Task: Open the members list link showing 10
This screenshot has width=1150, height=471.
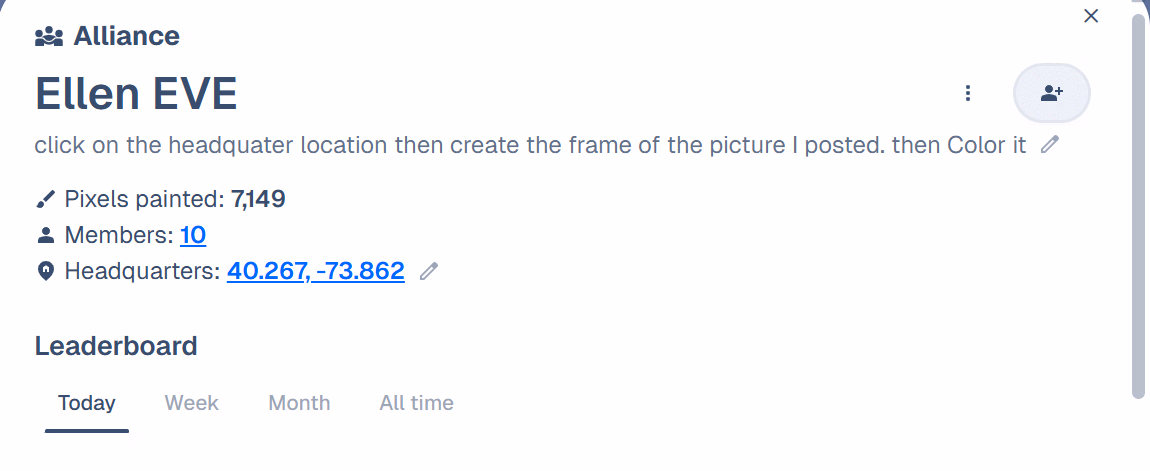Action: [193, 235]
